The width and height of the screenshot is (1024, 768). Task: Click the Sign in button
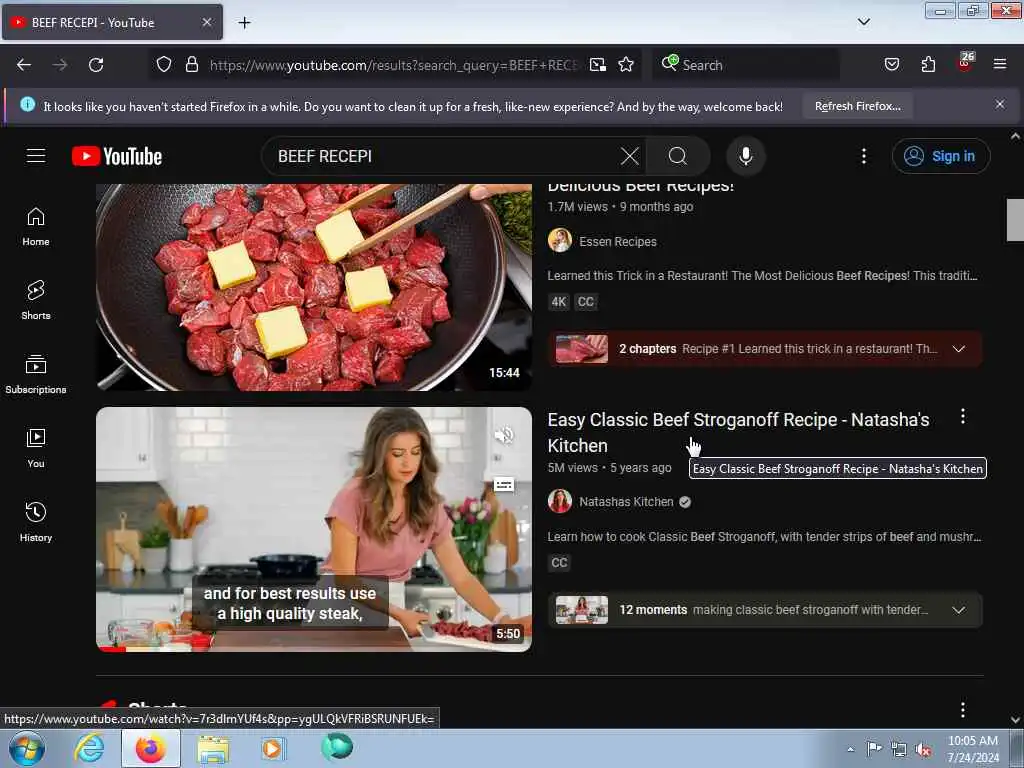tap(941, 156)
